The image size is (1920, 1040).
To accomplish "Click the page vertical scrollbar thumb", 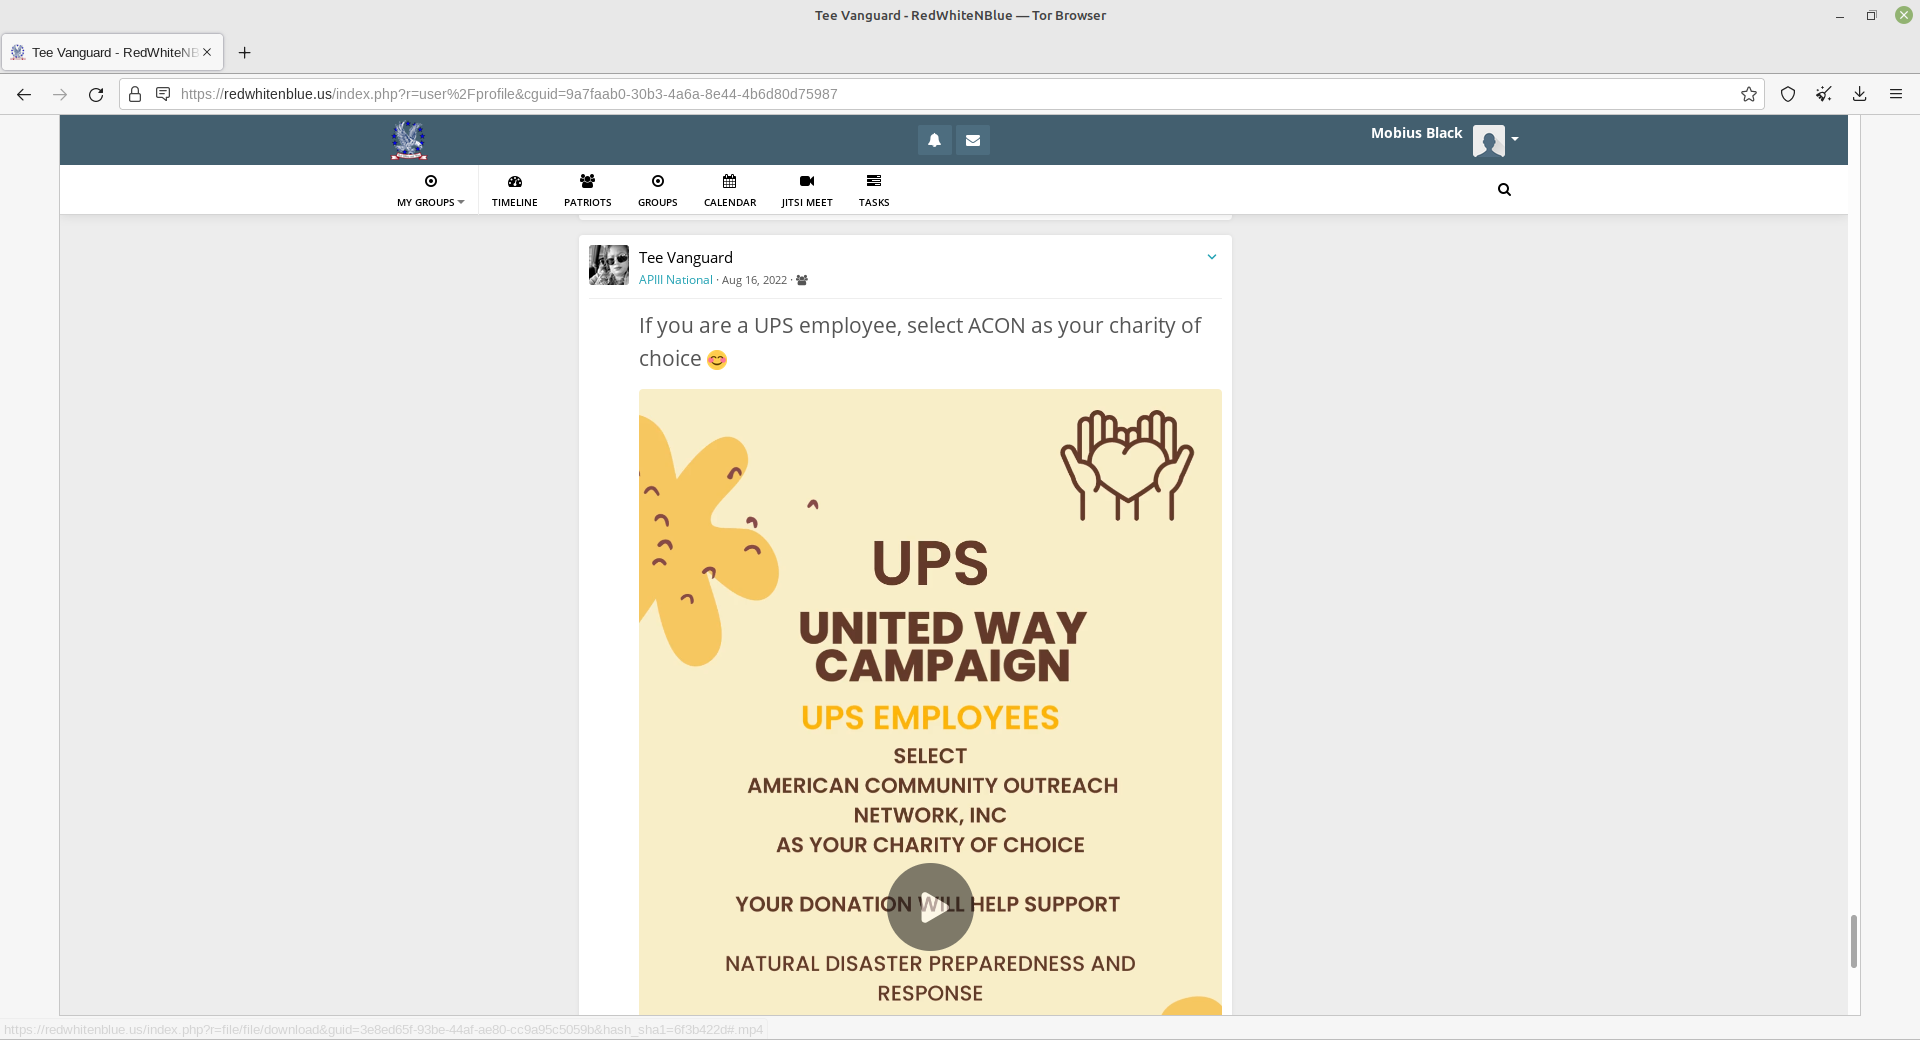I will pos(1853,941).
